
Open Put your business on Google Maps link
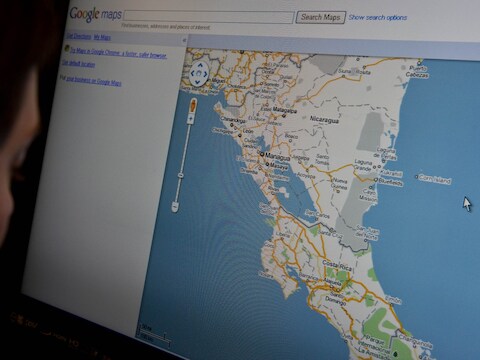(94, 80)
